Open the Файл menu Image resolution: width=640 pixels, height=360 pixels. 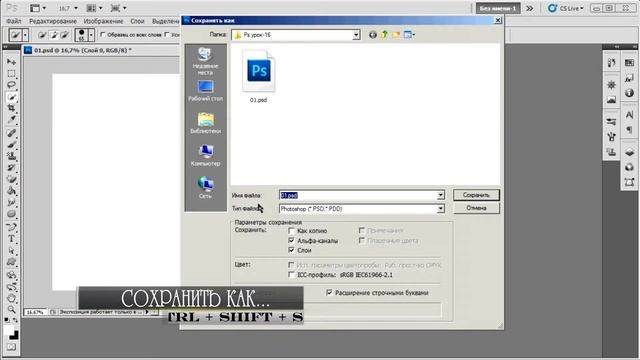(x=13, y=21)
